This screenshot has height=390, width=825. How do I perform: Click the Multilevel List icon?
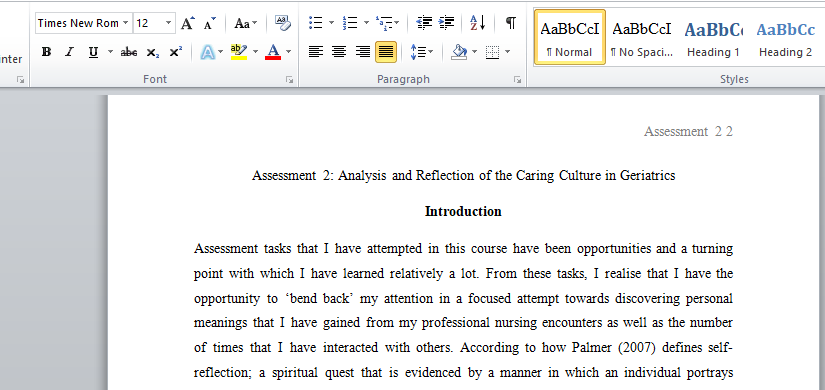[x=388, y=23]
